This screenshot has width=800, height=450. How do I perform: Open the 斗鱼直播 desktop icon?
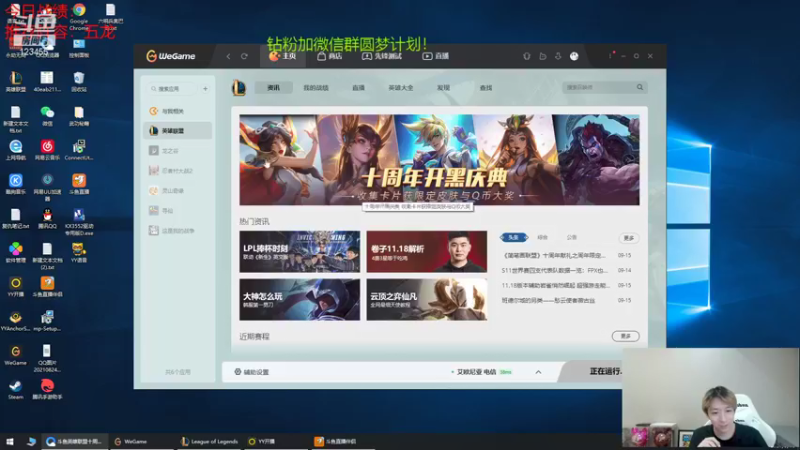coord(79,184)
